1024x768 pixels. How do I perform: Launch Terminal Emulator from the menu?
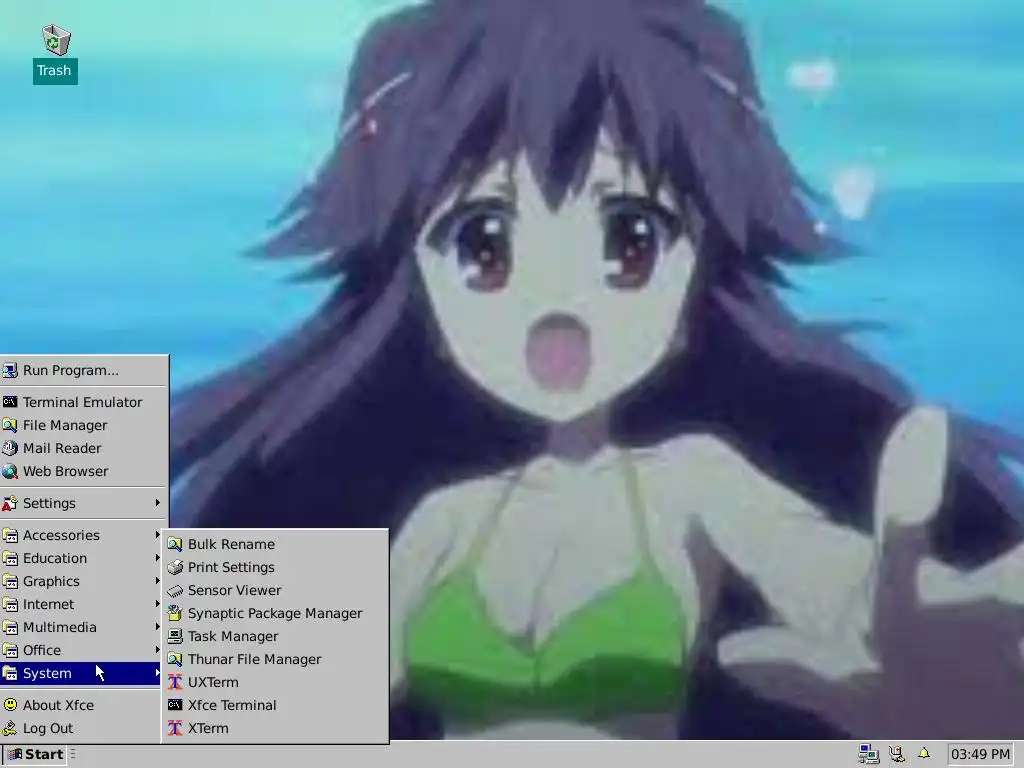click(84, 402)
